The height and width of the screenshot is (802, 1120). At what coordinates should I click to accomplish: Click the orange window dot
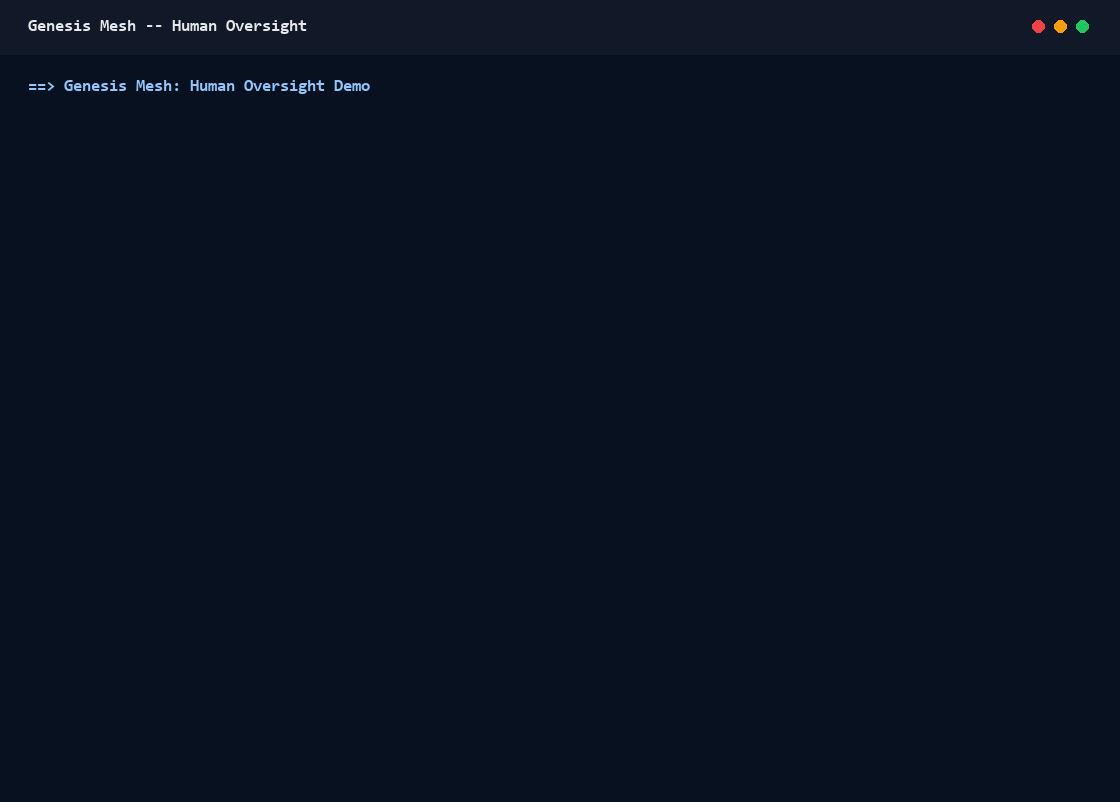pos(1061,26)
